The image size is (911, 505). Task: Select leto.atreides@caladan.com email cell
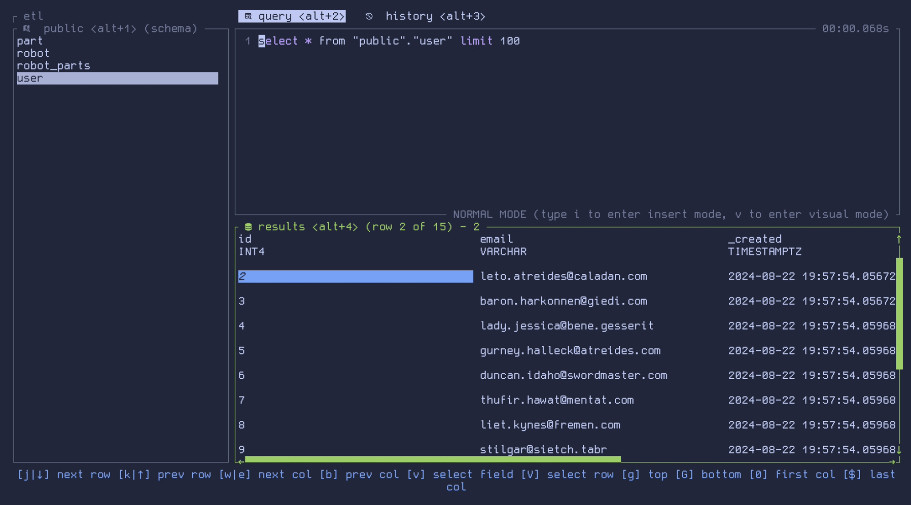point(564,277)
